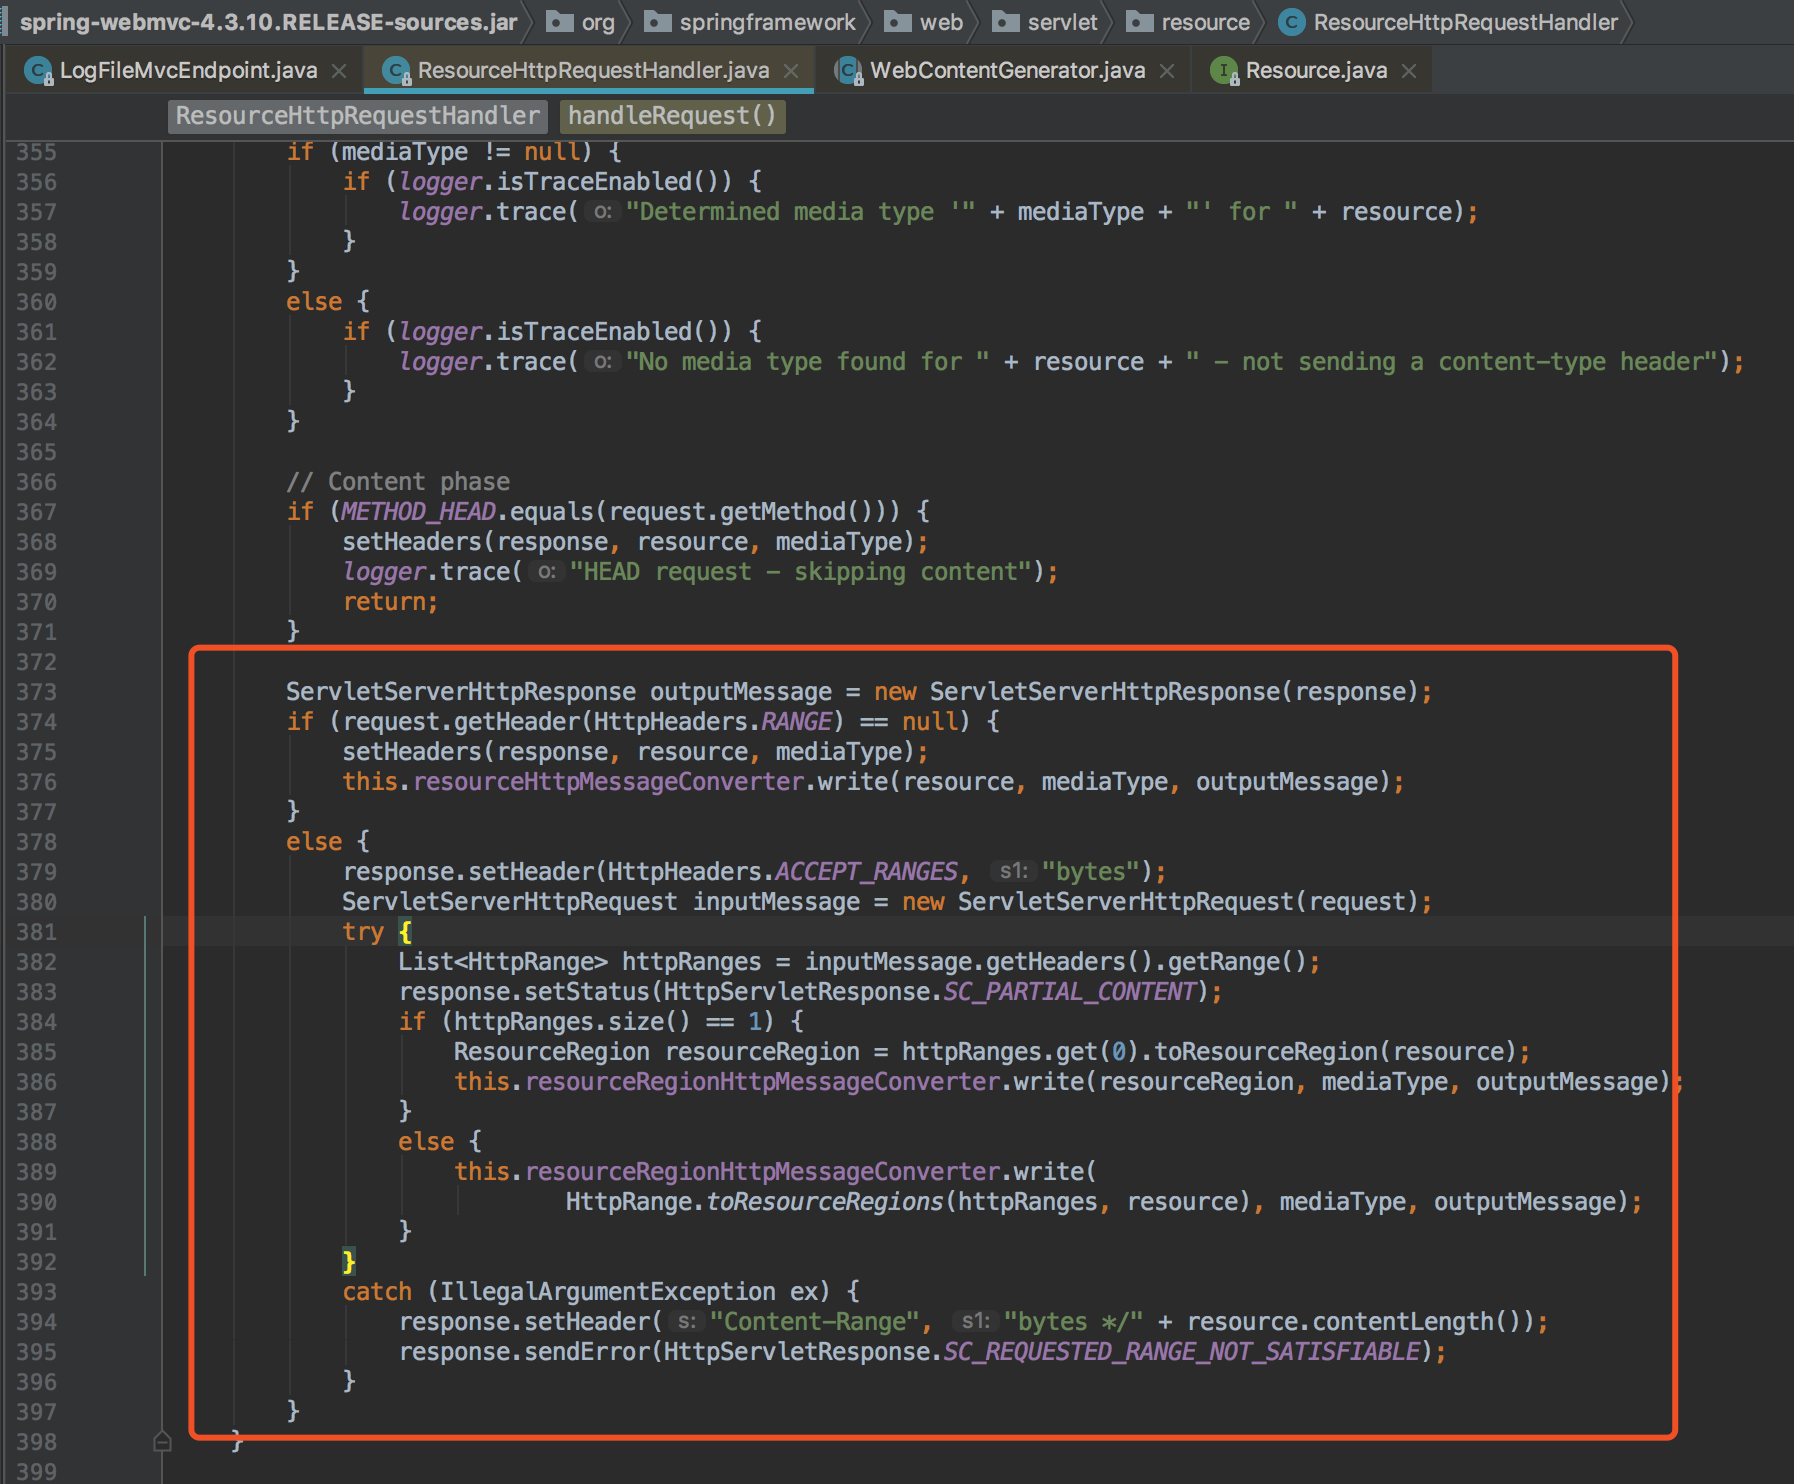Click the spring-webmvc sources jar breadcrumb
Screen dimensions: 1794x1484
point(269,22)
